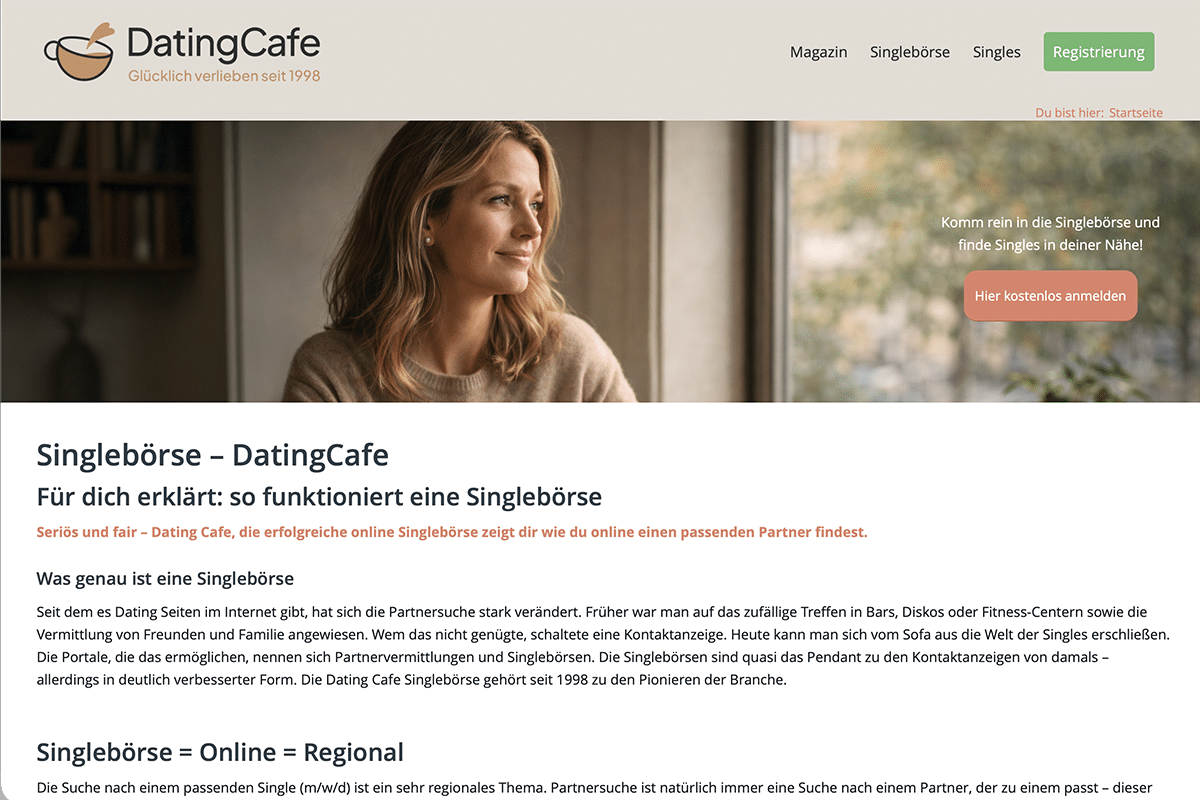Go to the Singles navigation item
The image size is (1200, 800).
[x=997, y=52]
